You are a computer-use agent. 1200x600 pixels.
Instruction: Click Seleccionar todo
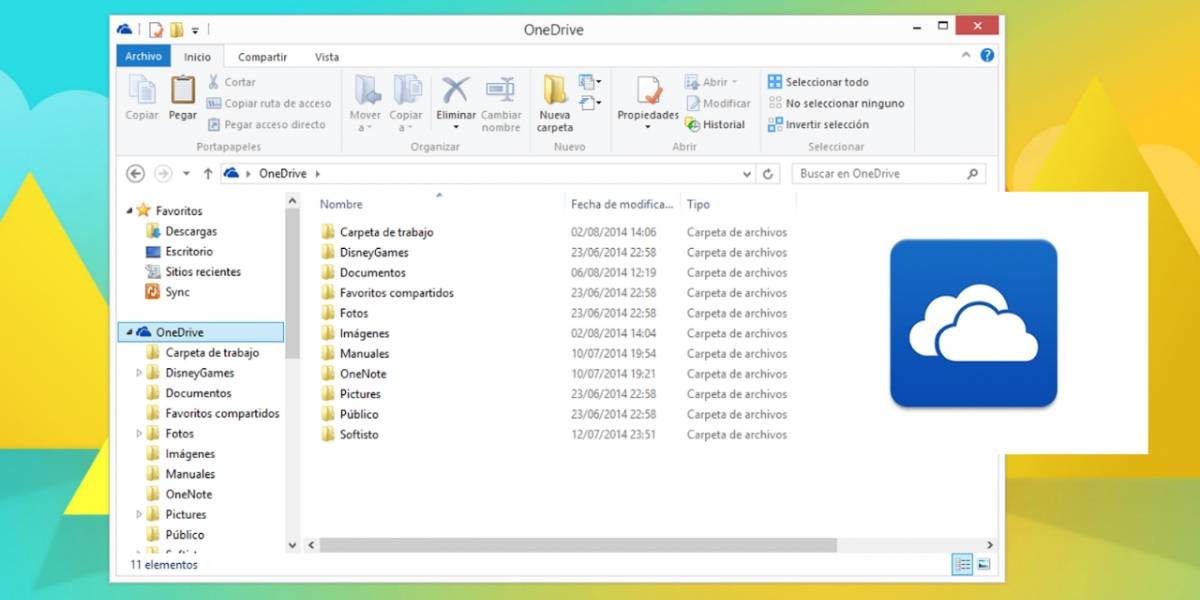pyautogui.click(x=818, y=82)
